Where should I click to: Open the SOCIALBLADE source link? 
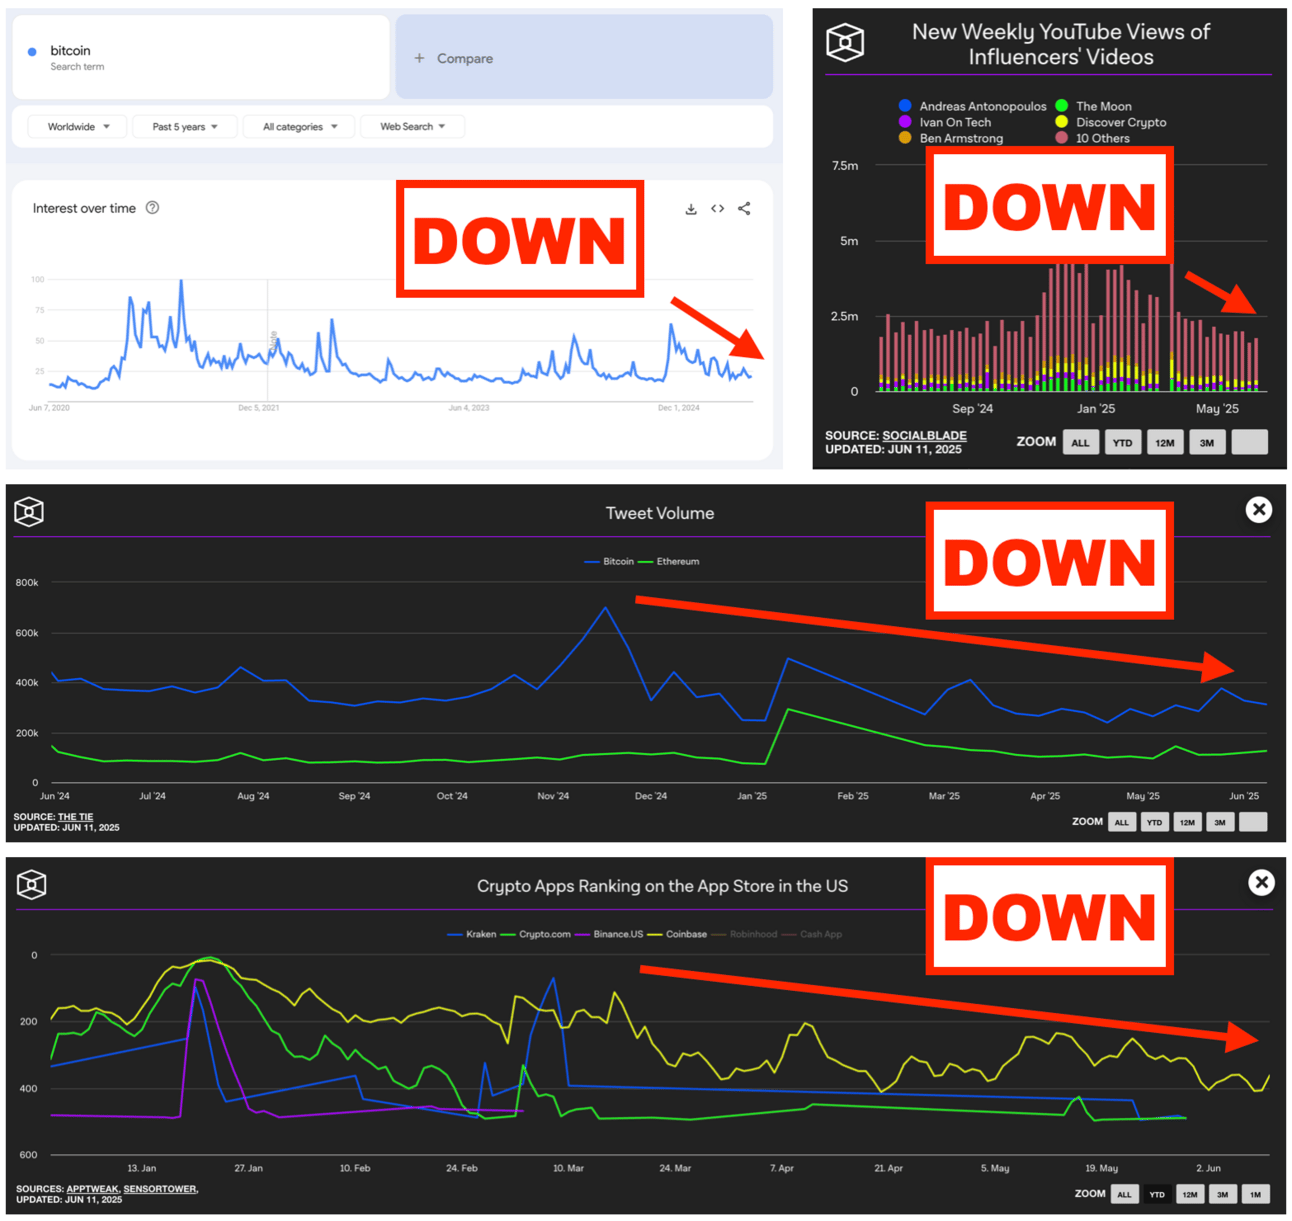click(x=924, y=436)
